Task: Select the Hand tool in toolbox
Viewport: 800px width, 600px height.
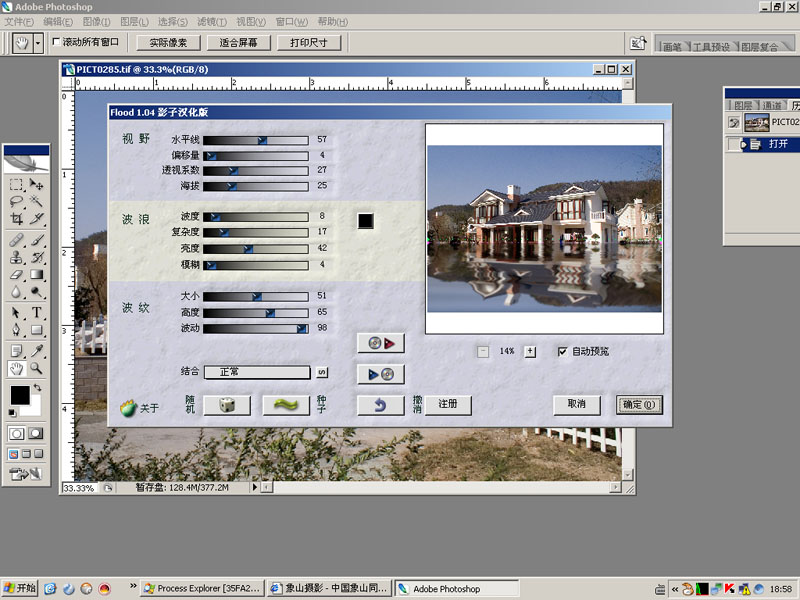Action: [16, 368]
